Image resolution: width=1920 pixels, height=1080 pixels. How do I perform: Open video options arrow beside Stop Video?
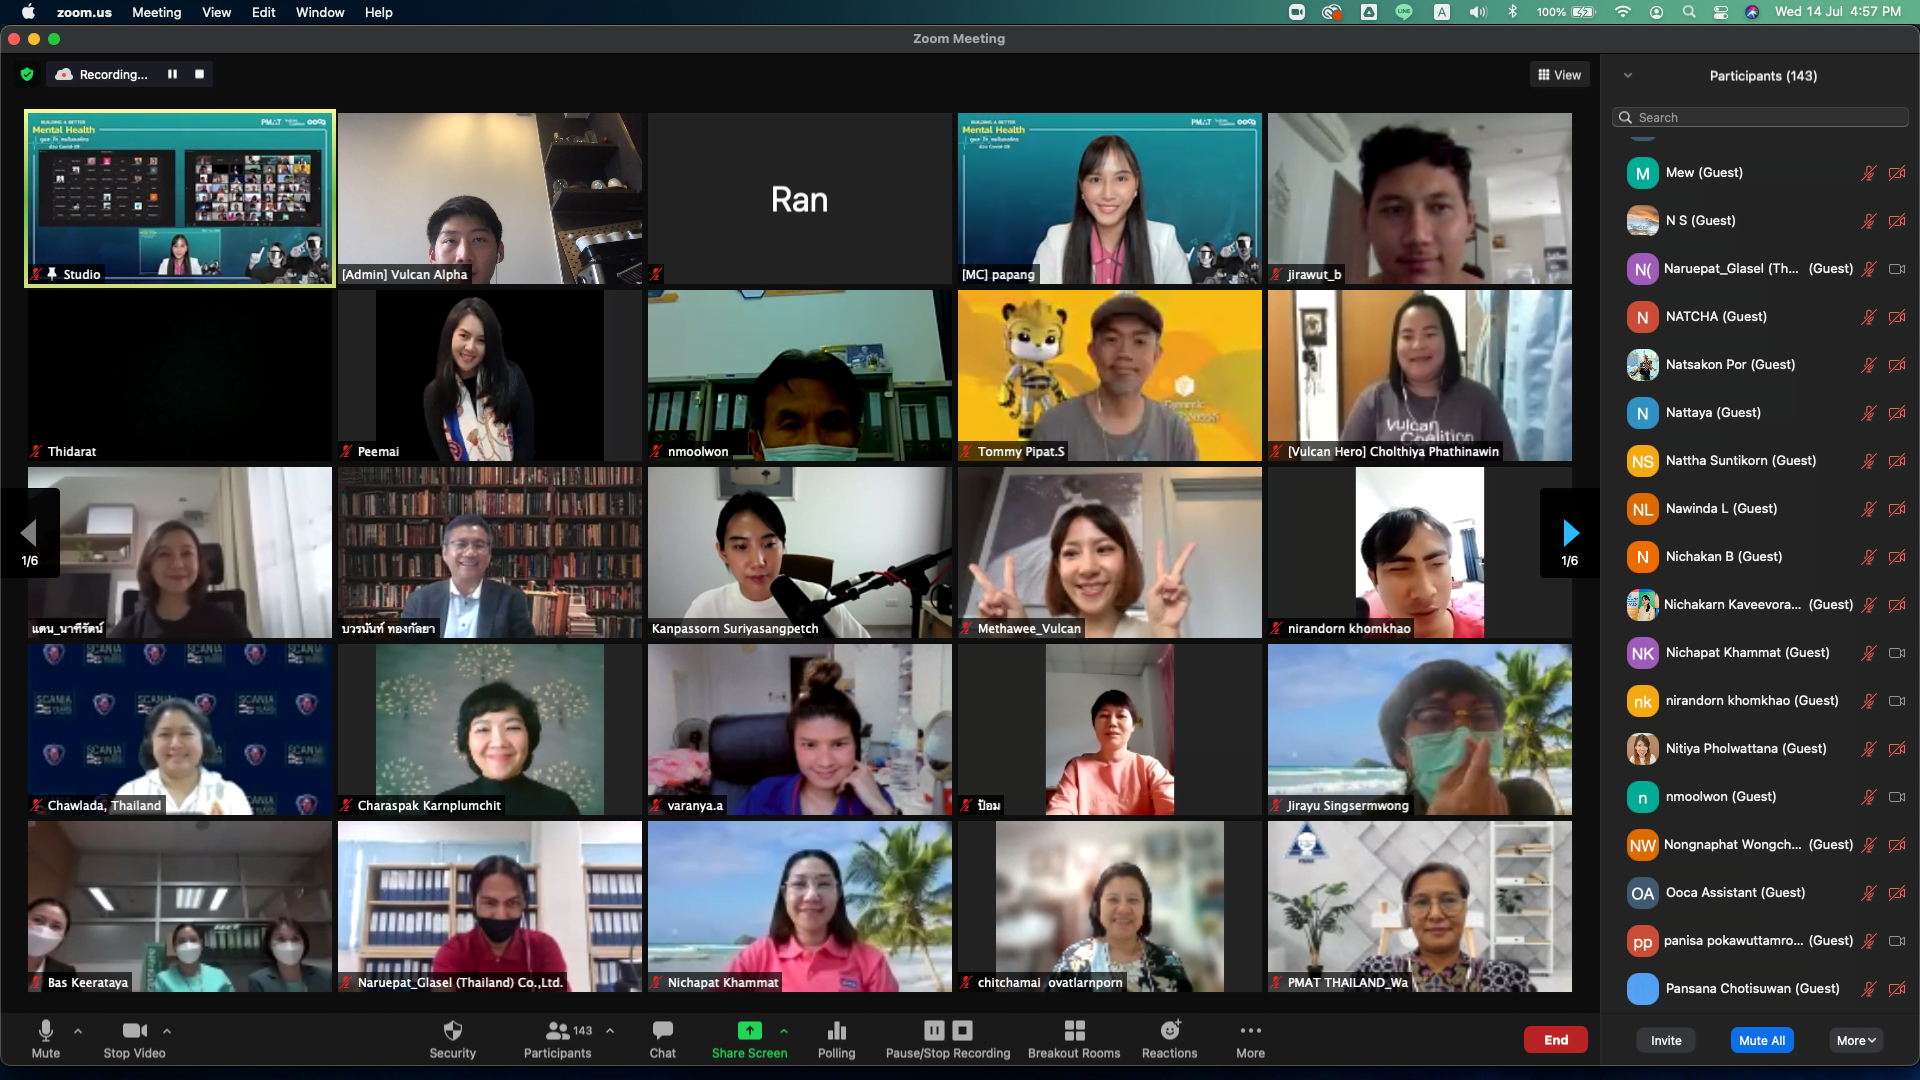[167, 1030]
